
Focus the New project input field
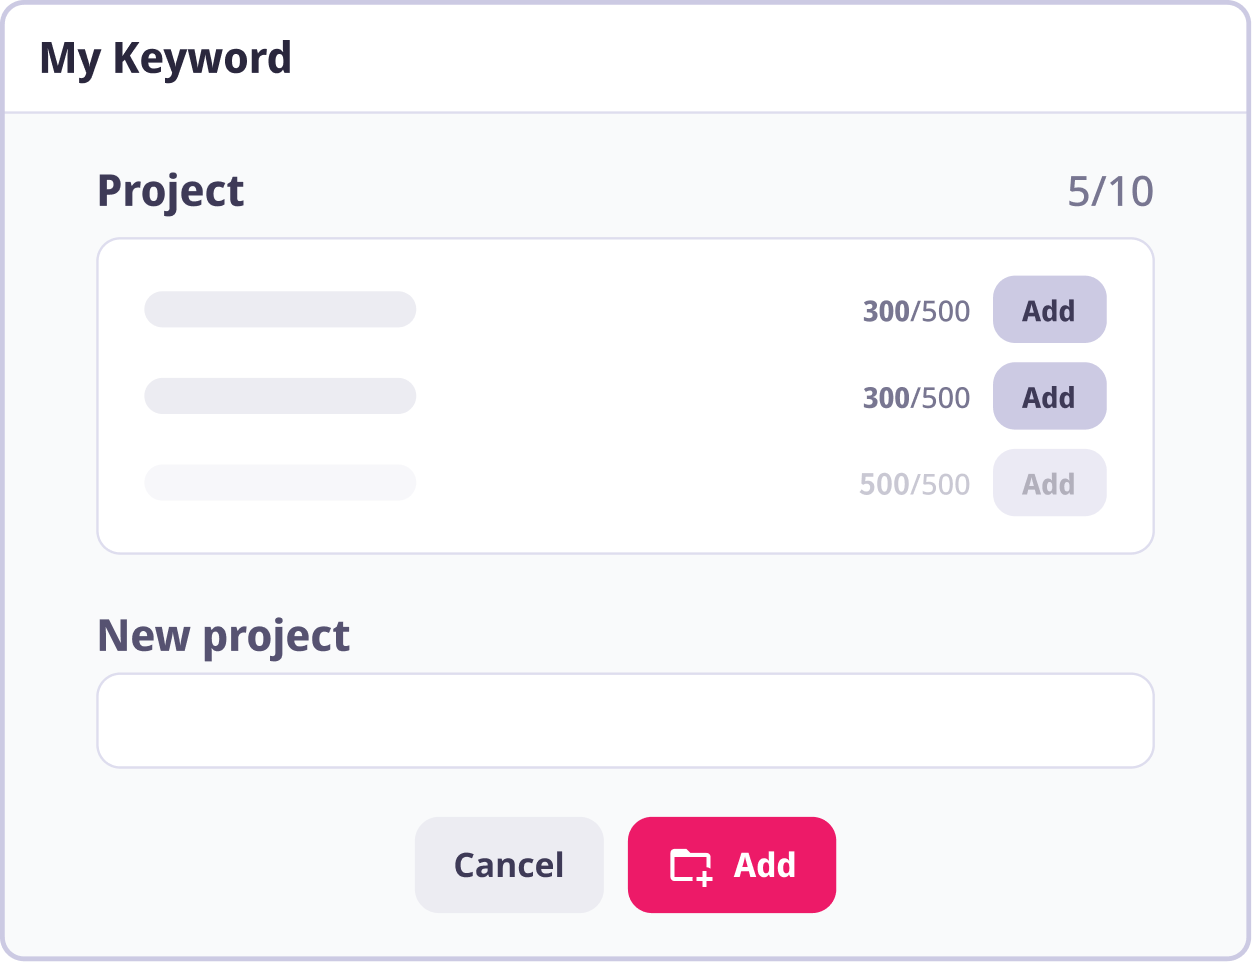[625, 721]
